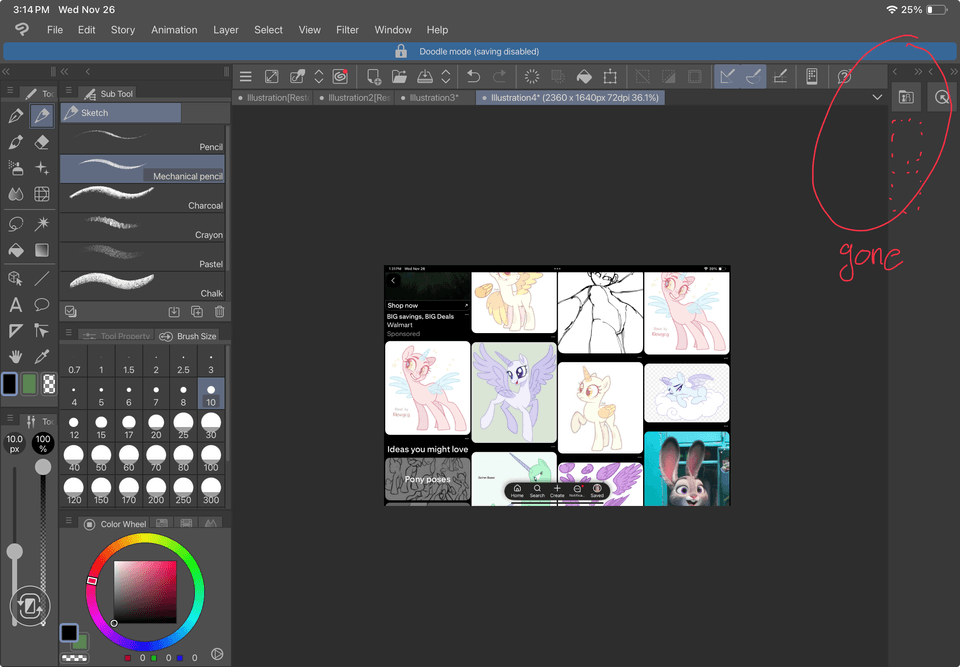Select the Eraser tool
Screen dimensions: 960x667
(42, 142)
